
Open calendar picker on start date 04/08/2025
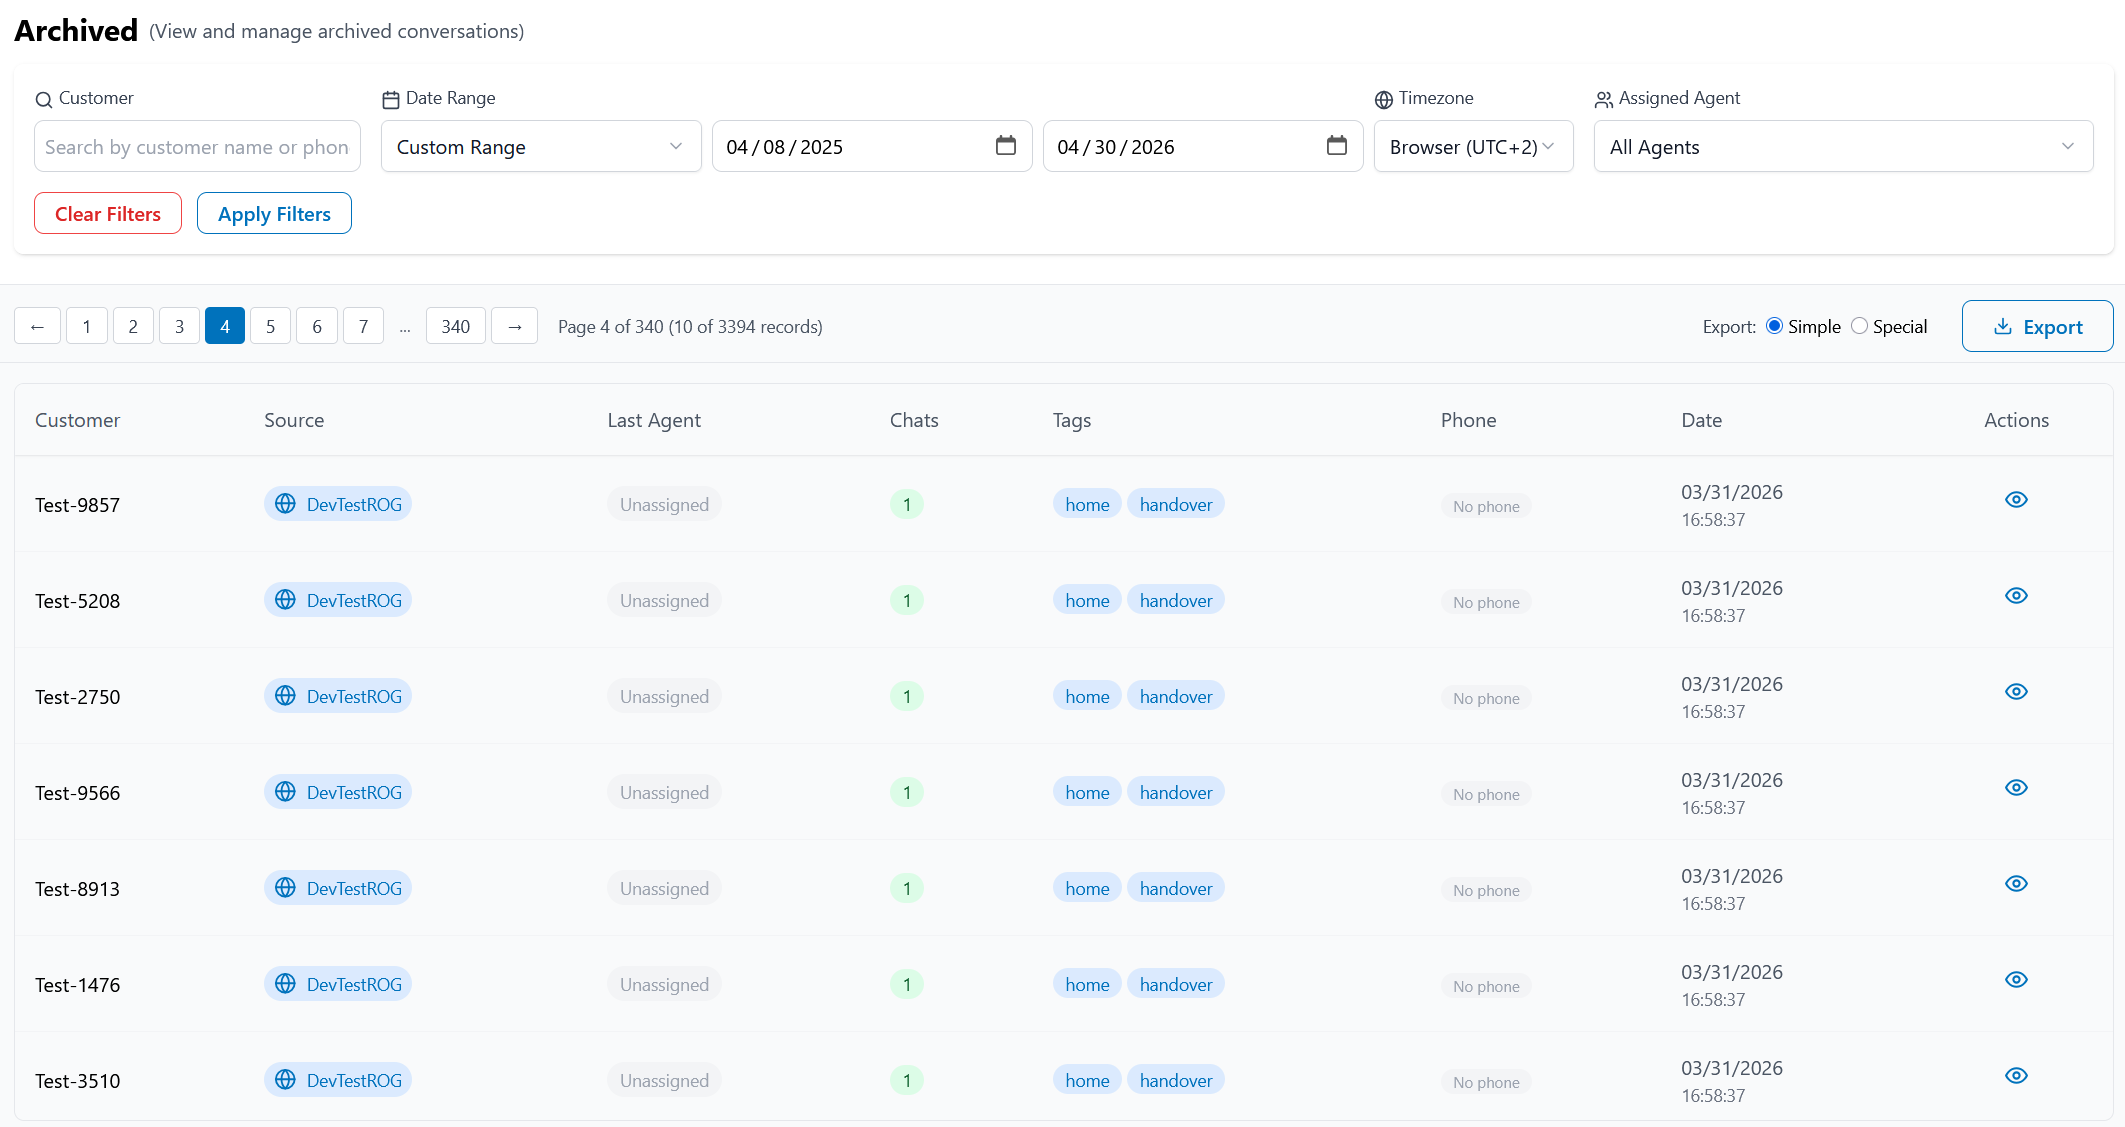pos(1006,146)
